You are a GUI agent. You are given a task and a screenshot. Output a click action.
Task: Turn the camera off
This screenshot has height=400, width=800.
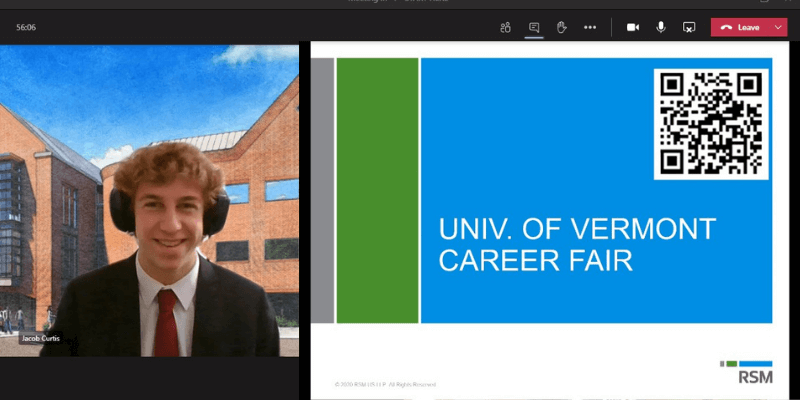(633, 28)
